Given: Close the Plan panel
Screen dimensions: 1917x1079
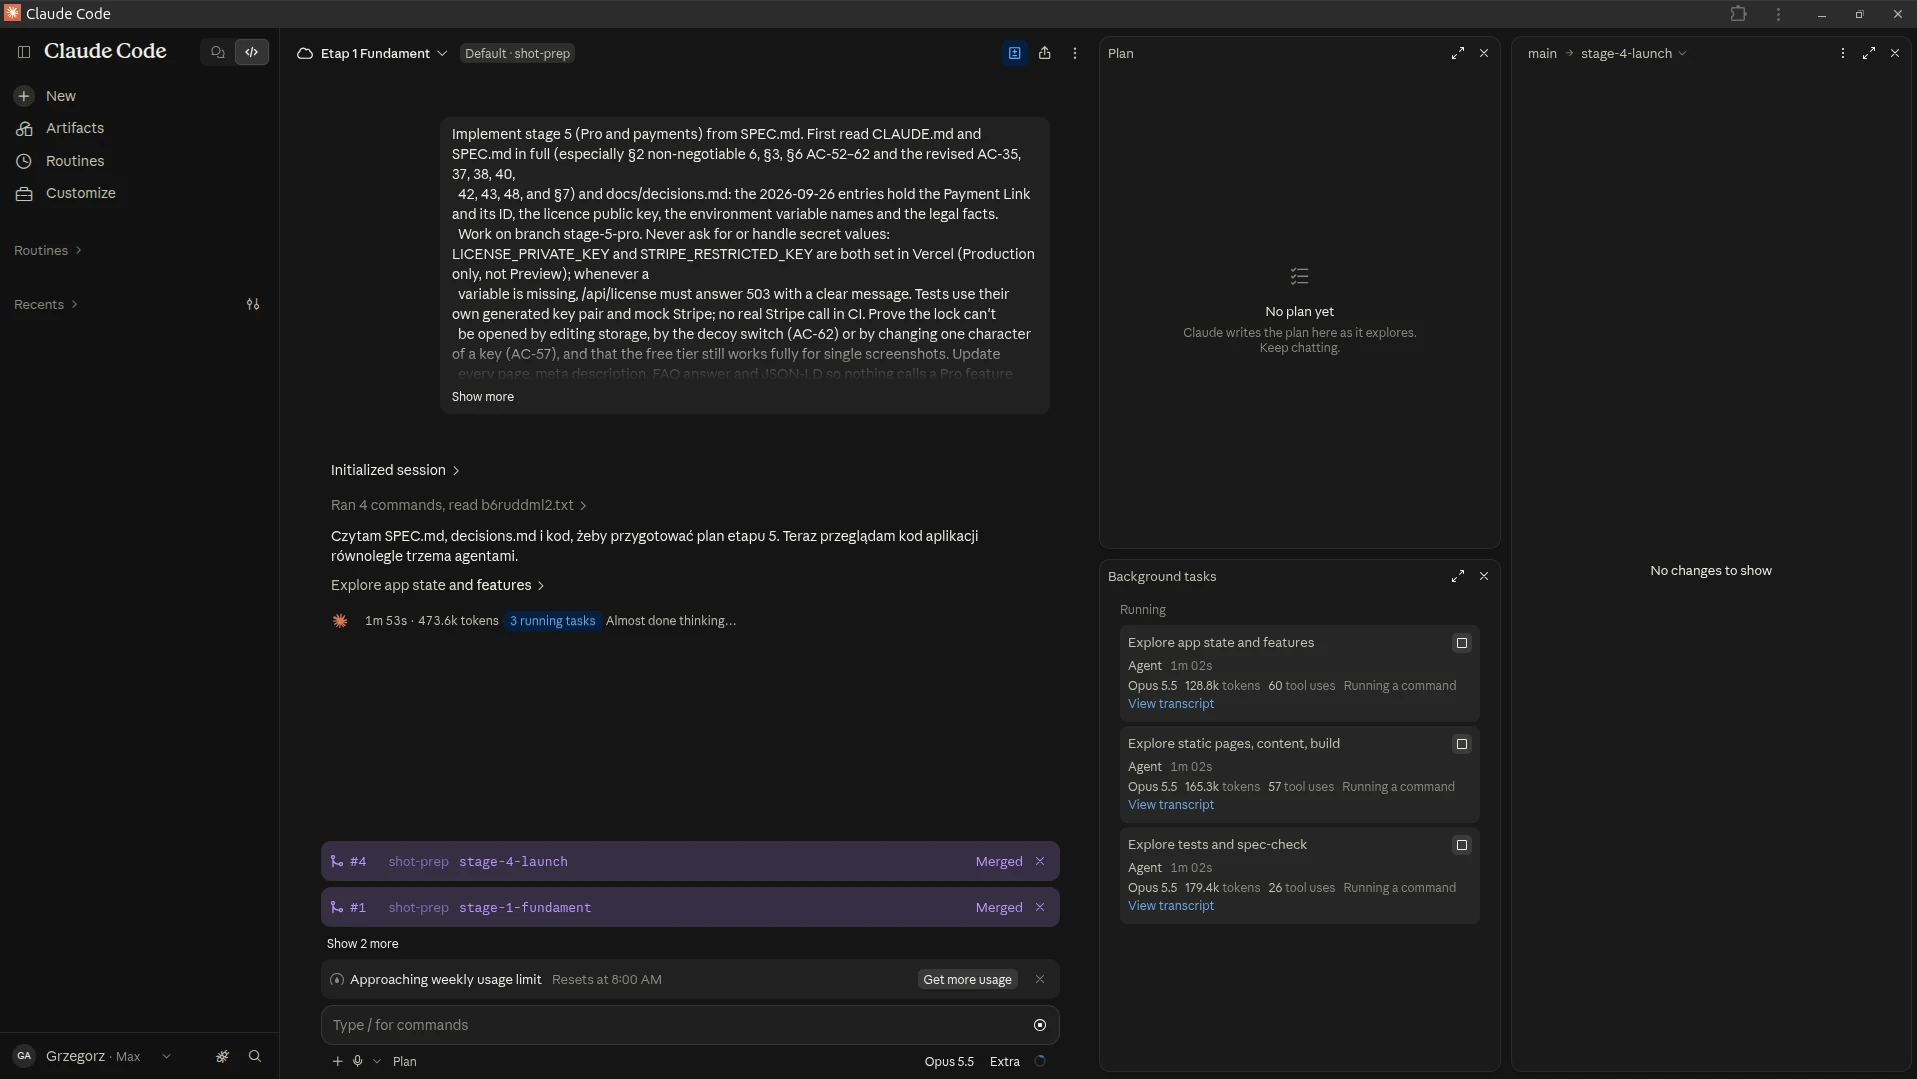Looking at the screenshot, I should point(1484,53).
